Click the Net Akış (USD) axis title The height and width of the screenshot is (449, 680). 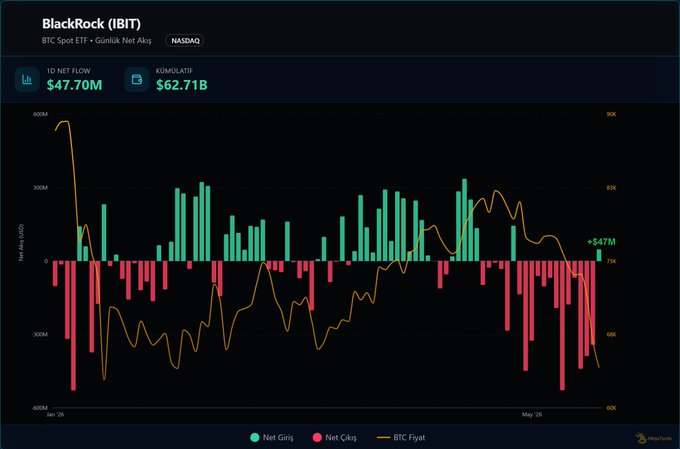tap(21, 243)
